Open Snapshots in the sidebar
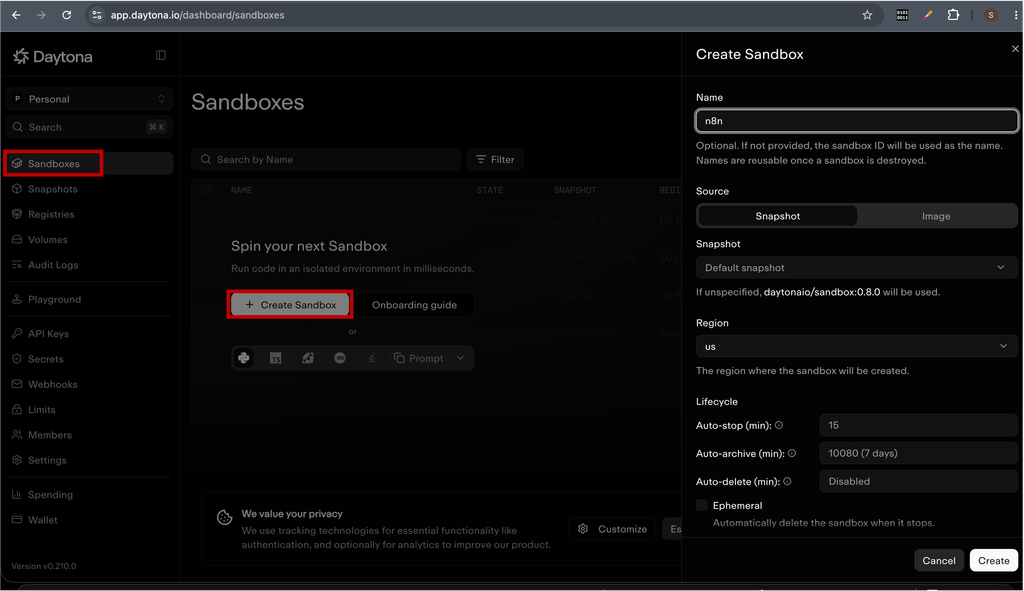Viewport: 1024px width, 591px height. 53,189
